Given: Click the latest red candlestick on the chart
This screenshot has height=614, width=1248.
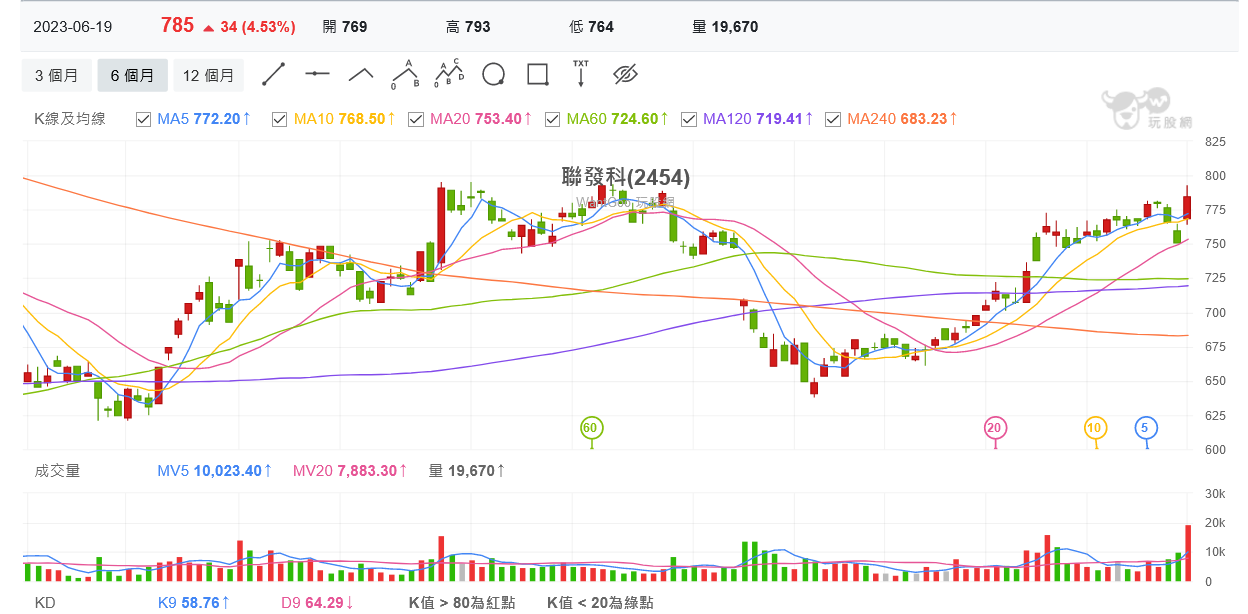Looking at the screenshot, I should point(1187,207).
